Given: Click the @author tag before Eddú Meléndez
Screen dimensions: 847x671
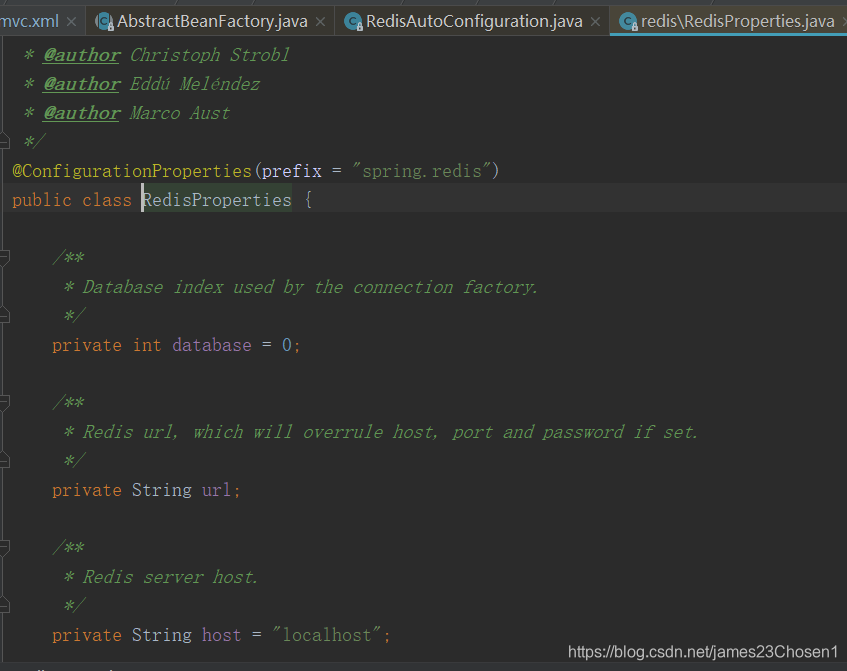Looking at the screenshot, I should tap(82, 84).
